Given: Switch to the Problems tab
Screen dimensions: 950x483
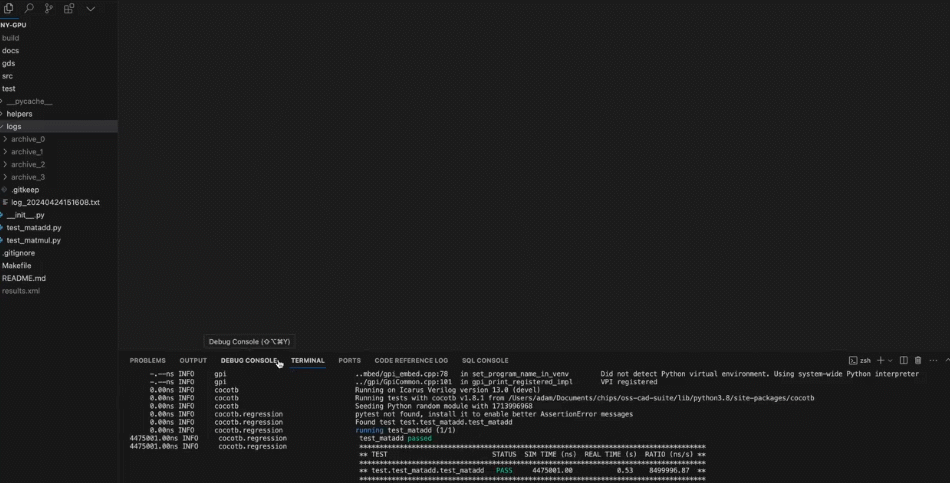Looking at the screenshot, I should tap(147, 360).
